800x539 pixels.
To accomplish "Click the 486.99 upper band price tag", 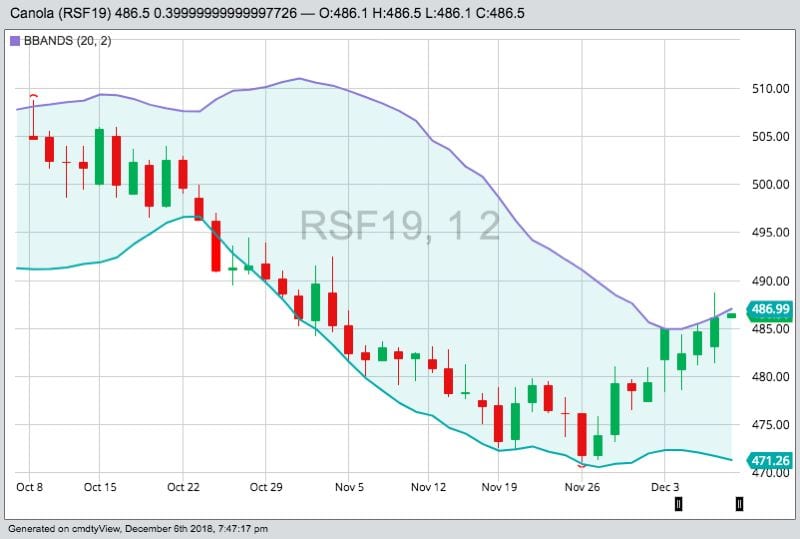I will (x=770, y=309).
